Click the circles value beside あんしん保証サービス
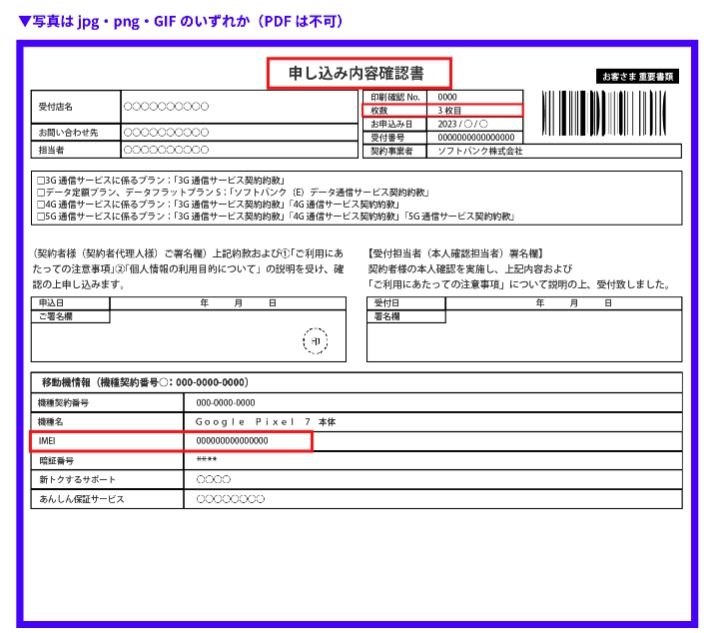 230,499
